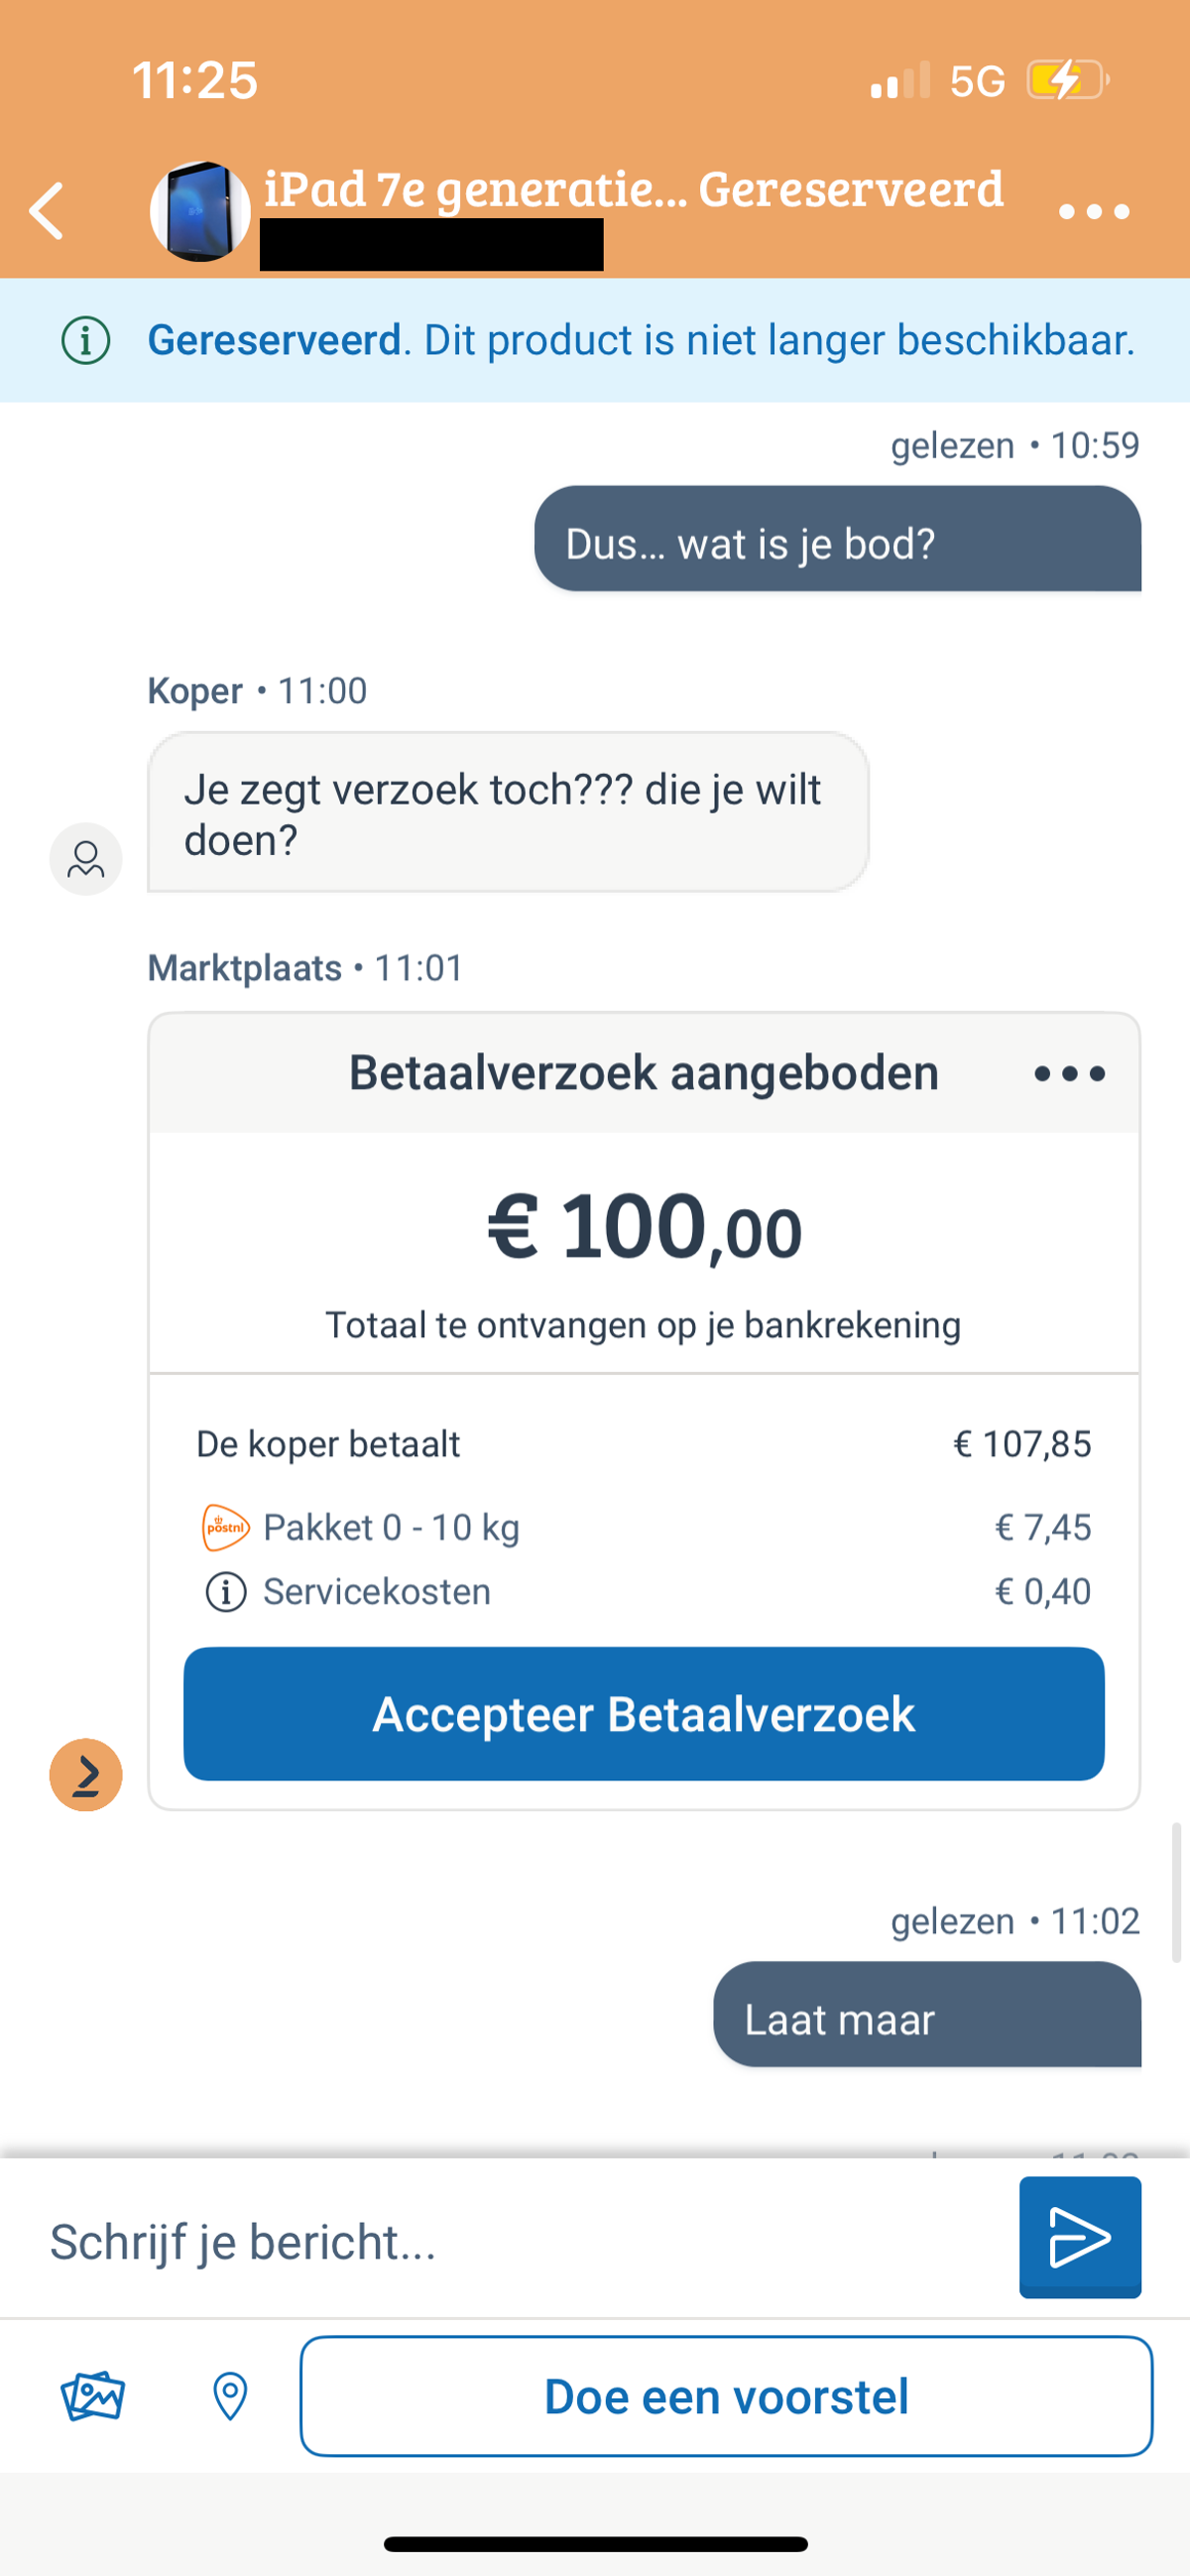Tap the info icon in Gereserveerd banner
This screenshot has height=2576, width=1190.
[86, 341]
